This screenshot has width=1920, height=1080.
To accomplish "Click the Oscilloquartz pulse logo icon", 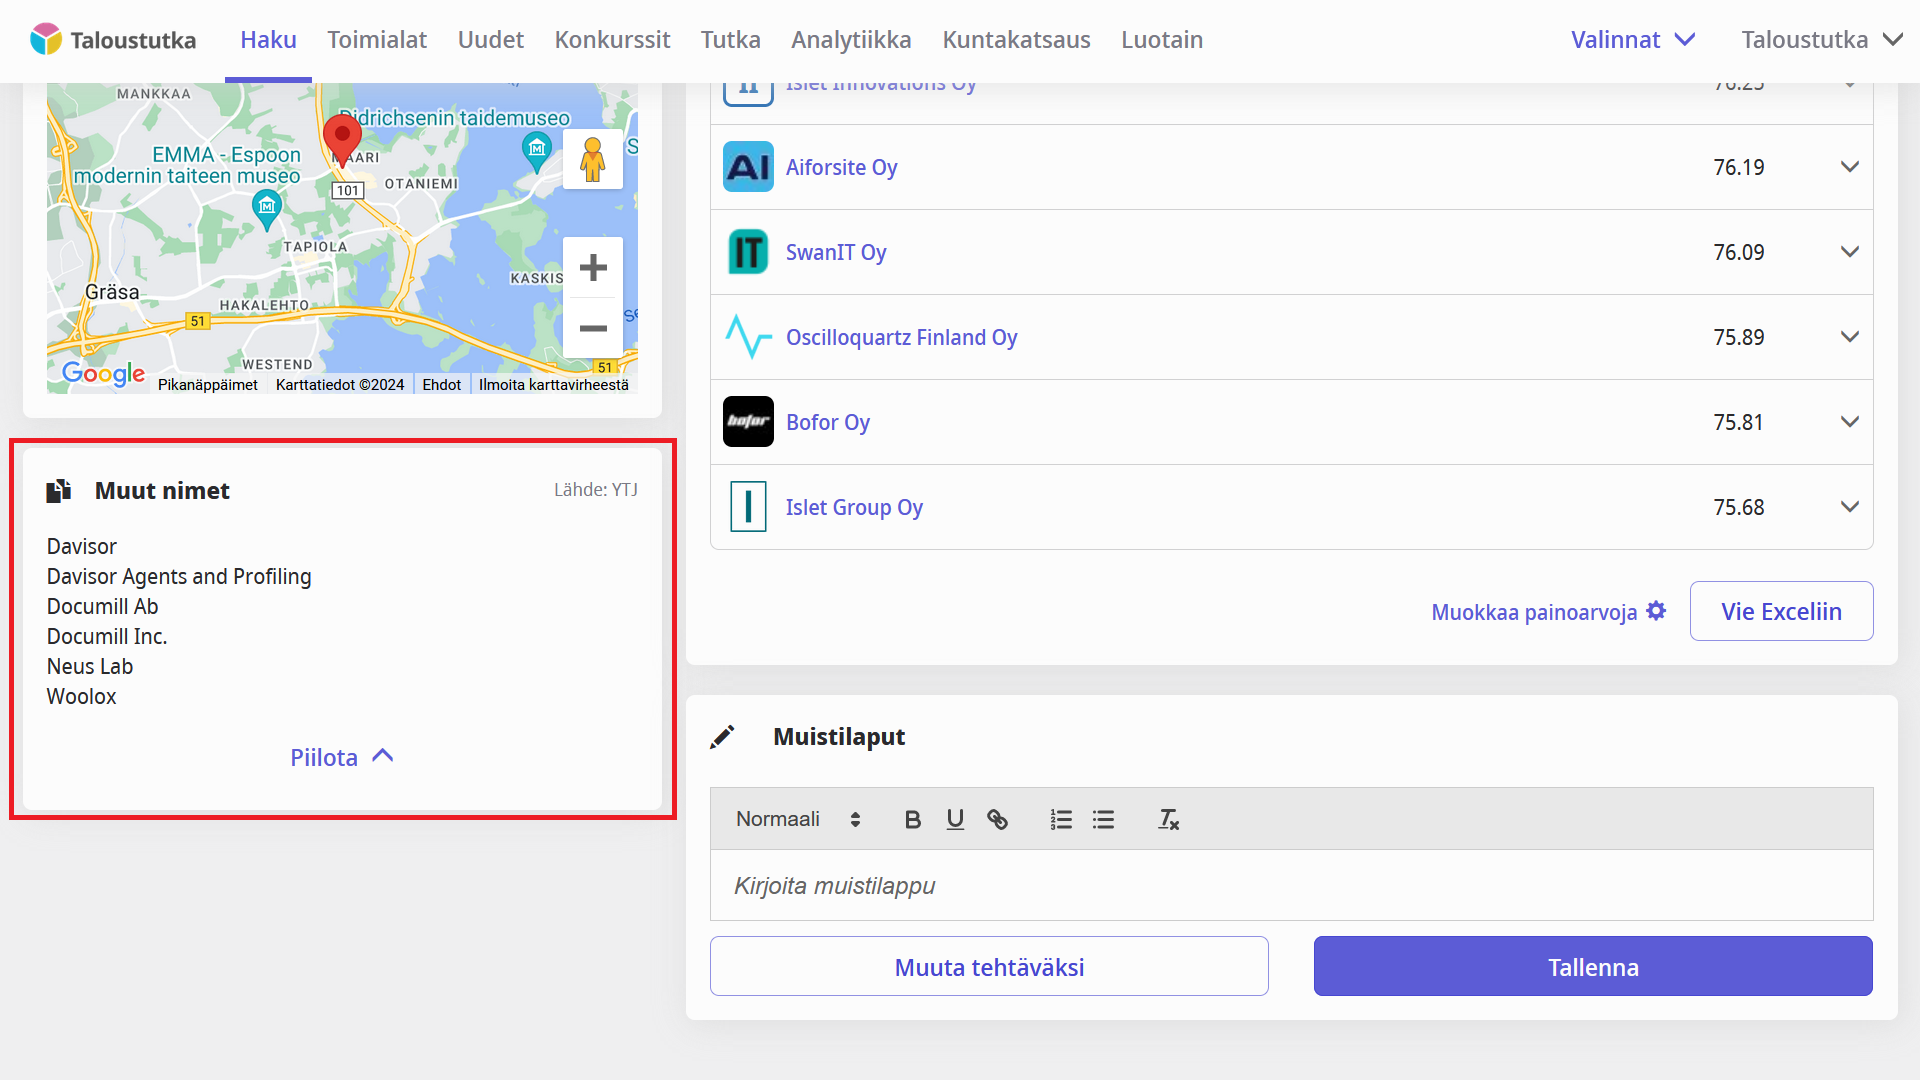I will 748,337.
